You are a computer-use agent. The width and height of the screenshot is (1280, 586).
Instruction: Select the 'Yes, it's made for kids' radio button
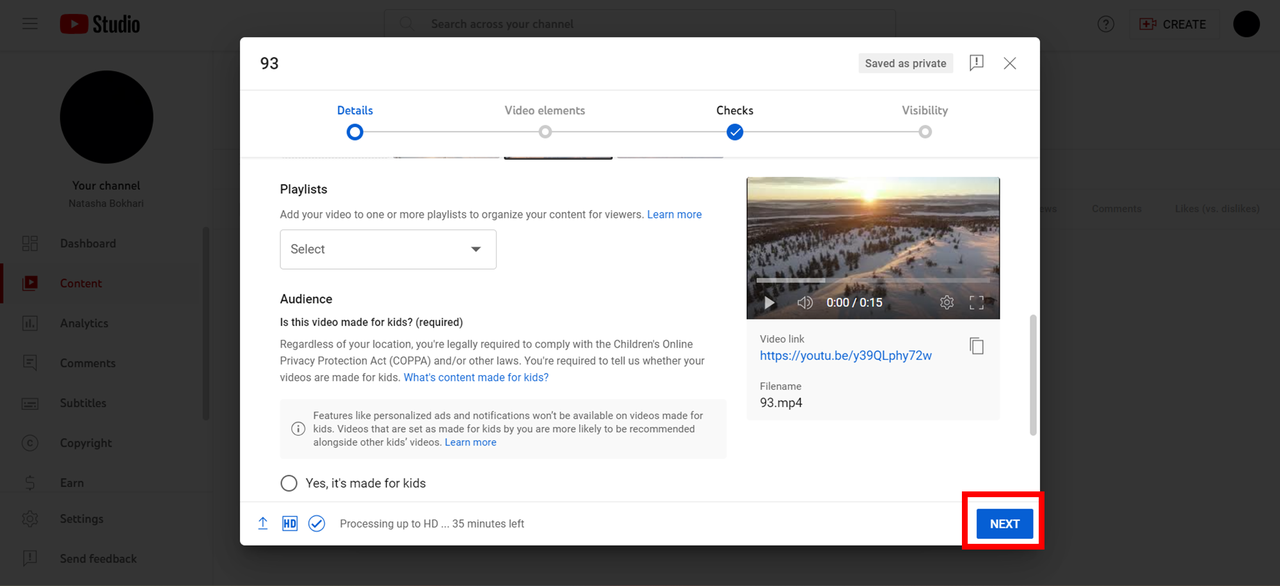(x=289, y=483)
